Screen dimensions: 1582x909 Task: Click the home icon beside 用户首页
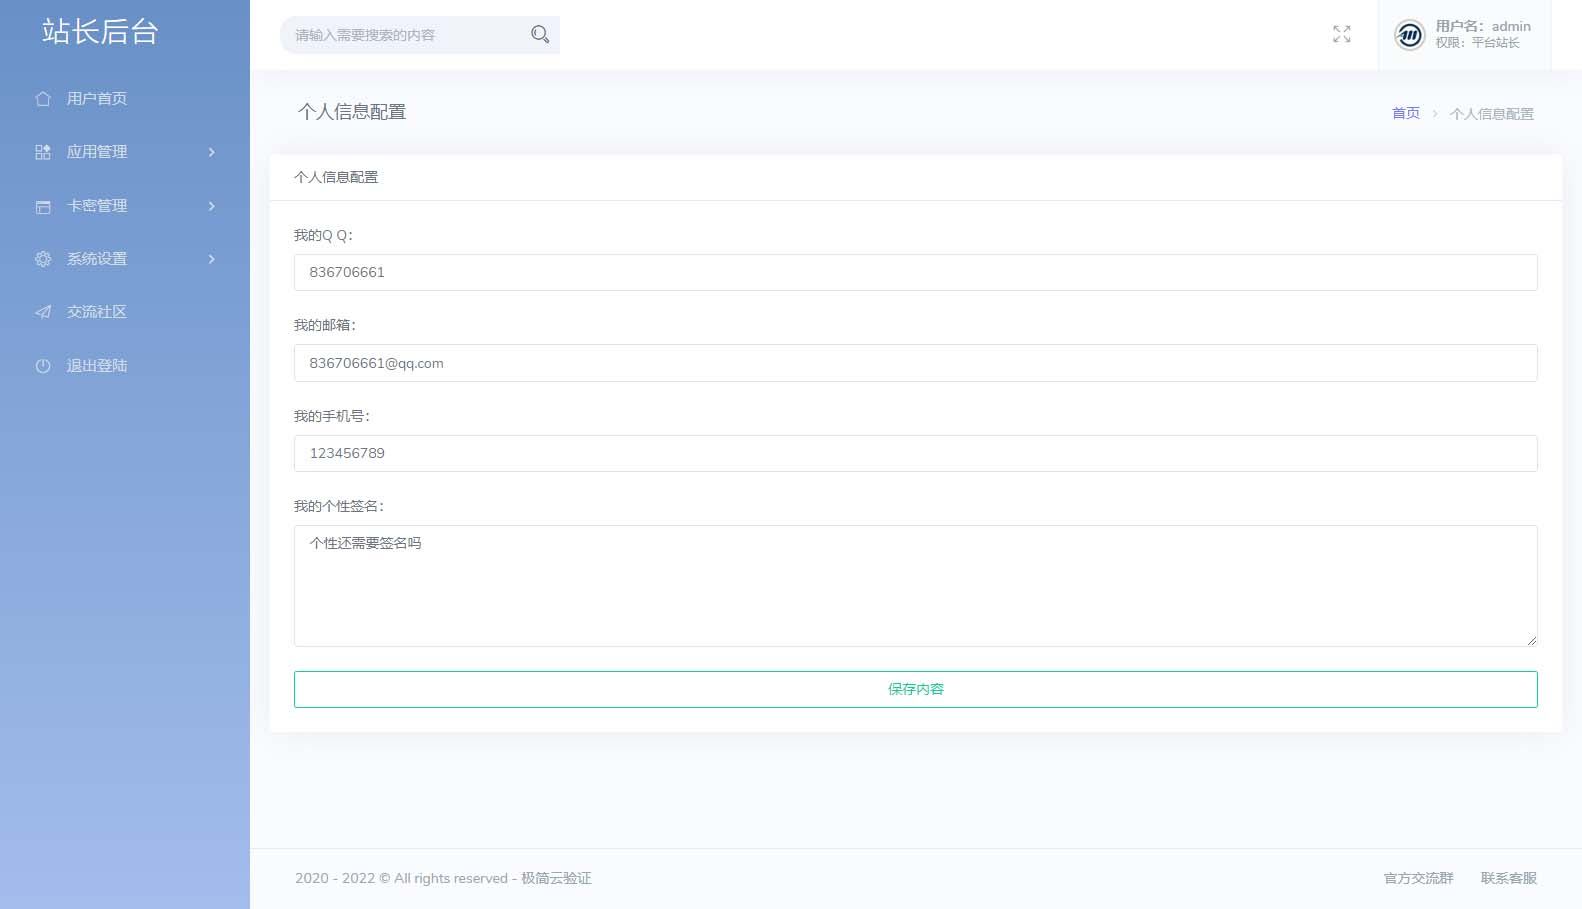click(43, 99)
